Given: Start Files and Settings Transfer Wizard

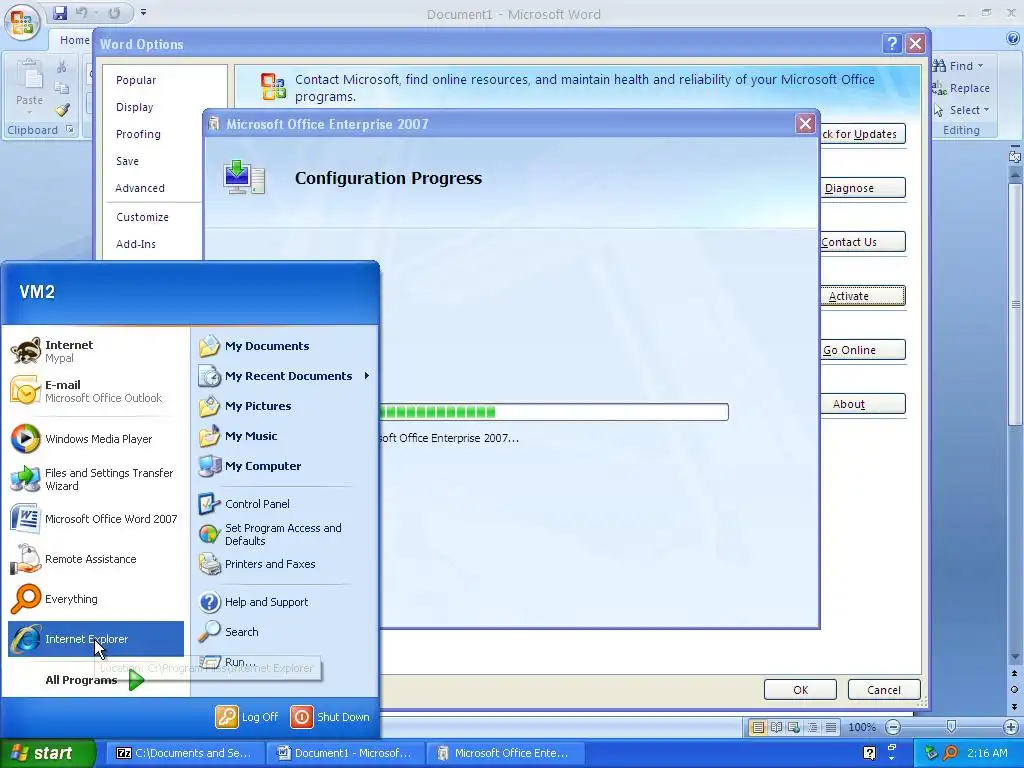Looking at the screenshot, I should (x=96, y=479).
